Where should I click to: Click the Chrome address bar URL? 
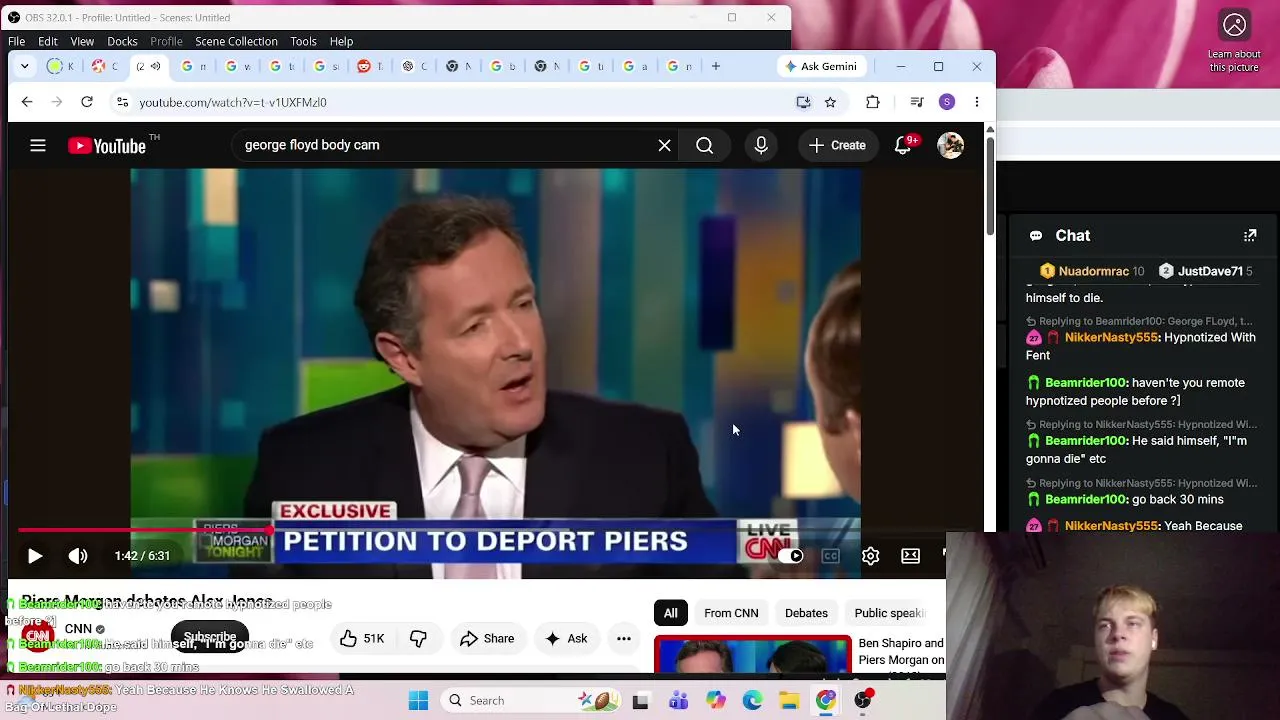233,102
